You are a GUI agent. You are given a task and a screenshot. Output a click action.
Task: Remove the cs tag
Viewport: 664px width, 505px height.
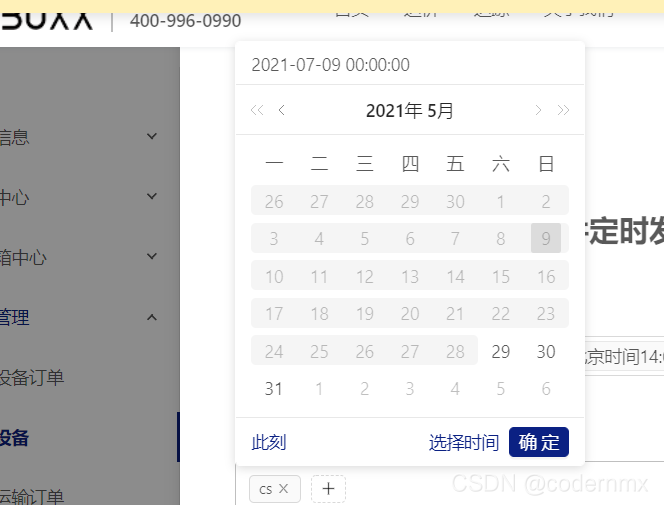coord(283,488)
